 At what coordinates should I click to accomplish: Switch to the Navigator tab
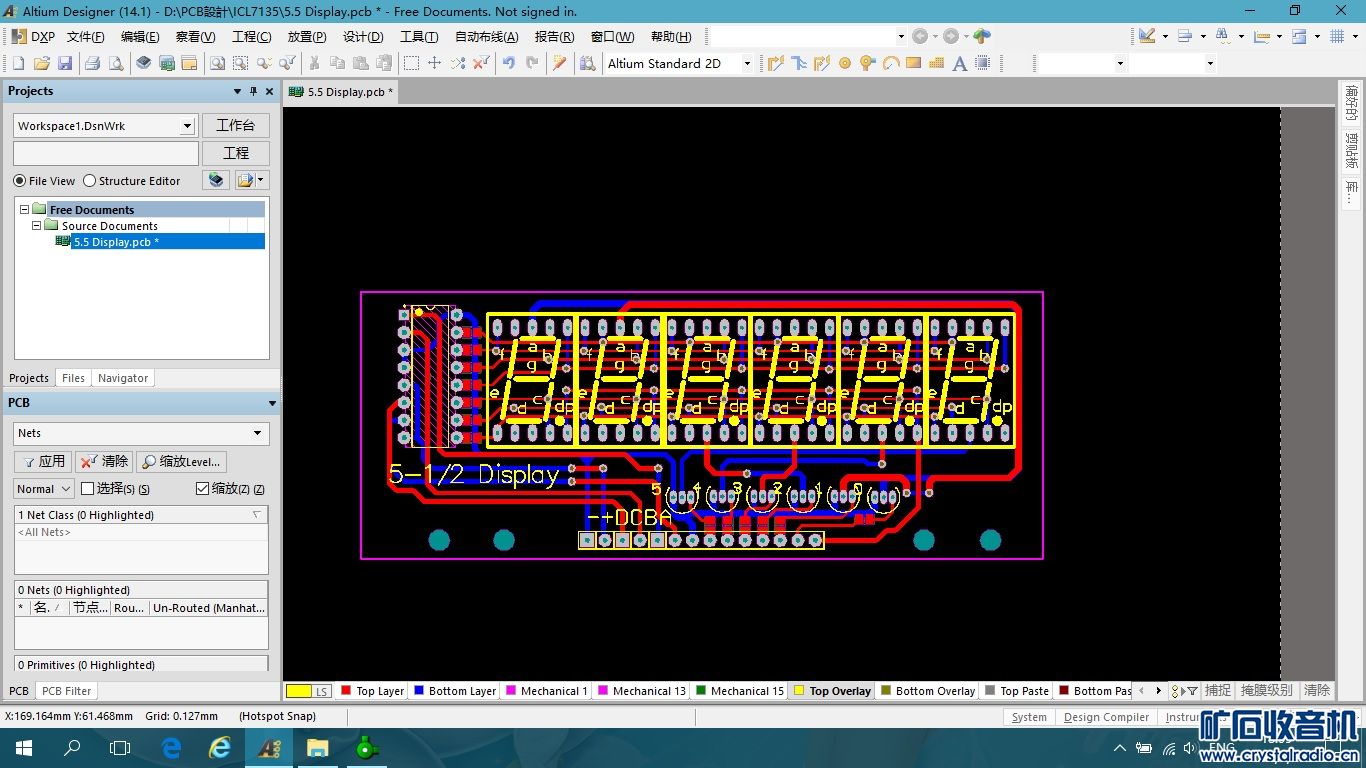click(x=123, y=378)
